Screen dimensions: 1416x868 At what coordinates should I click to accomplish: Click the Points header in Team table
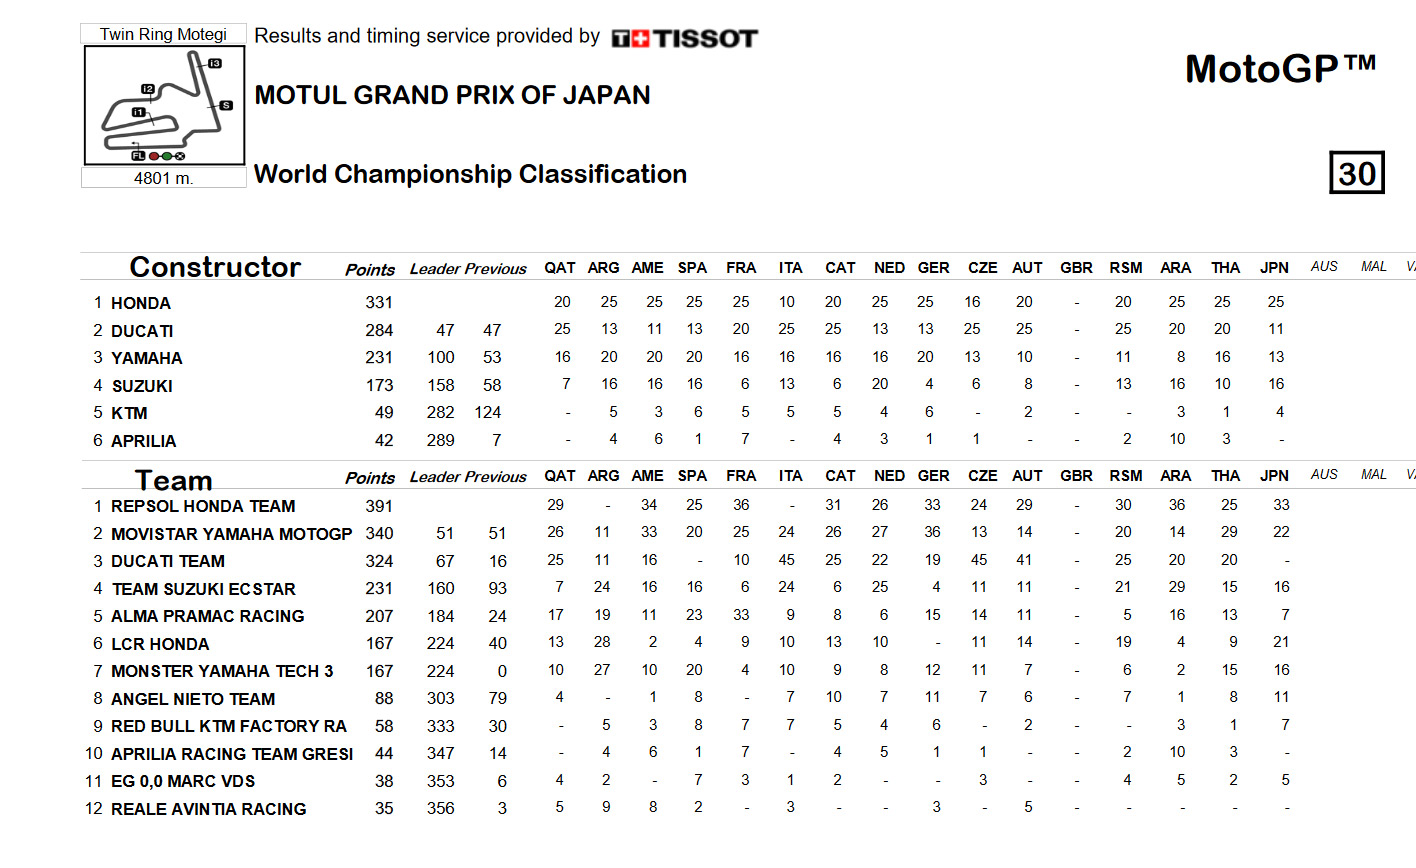tap(370, 478)
